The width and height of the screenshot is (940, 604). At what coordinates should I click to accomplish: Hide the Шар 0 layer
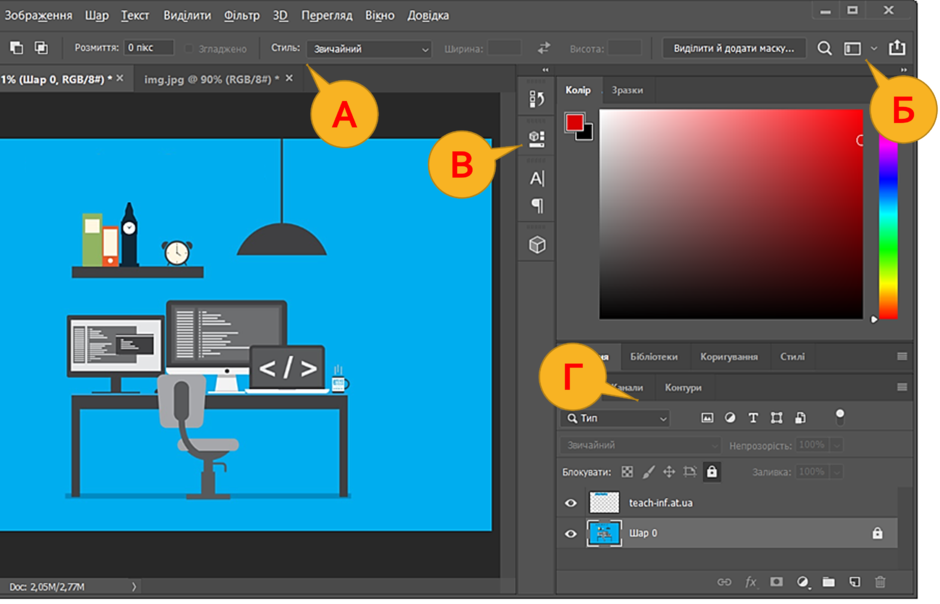(571, 533)
